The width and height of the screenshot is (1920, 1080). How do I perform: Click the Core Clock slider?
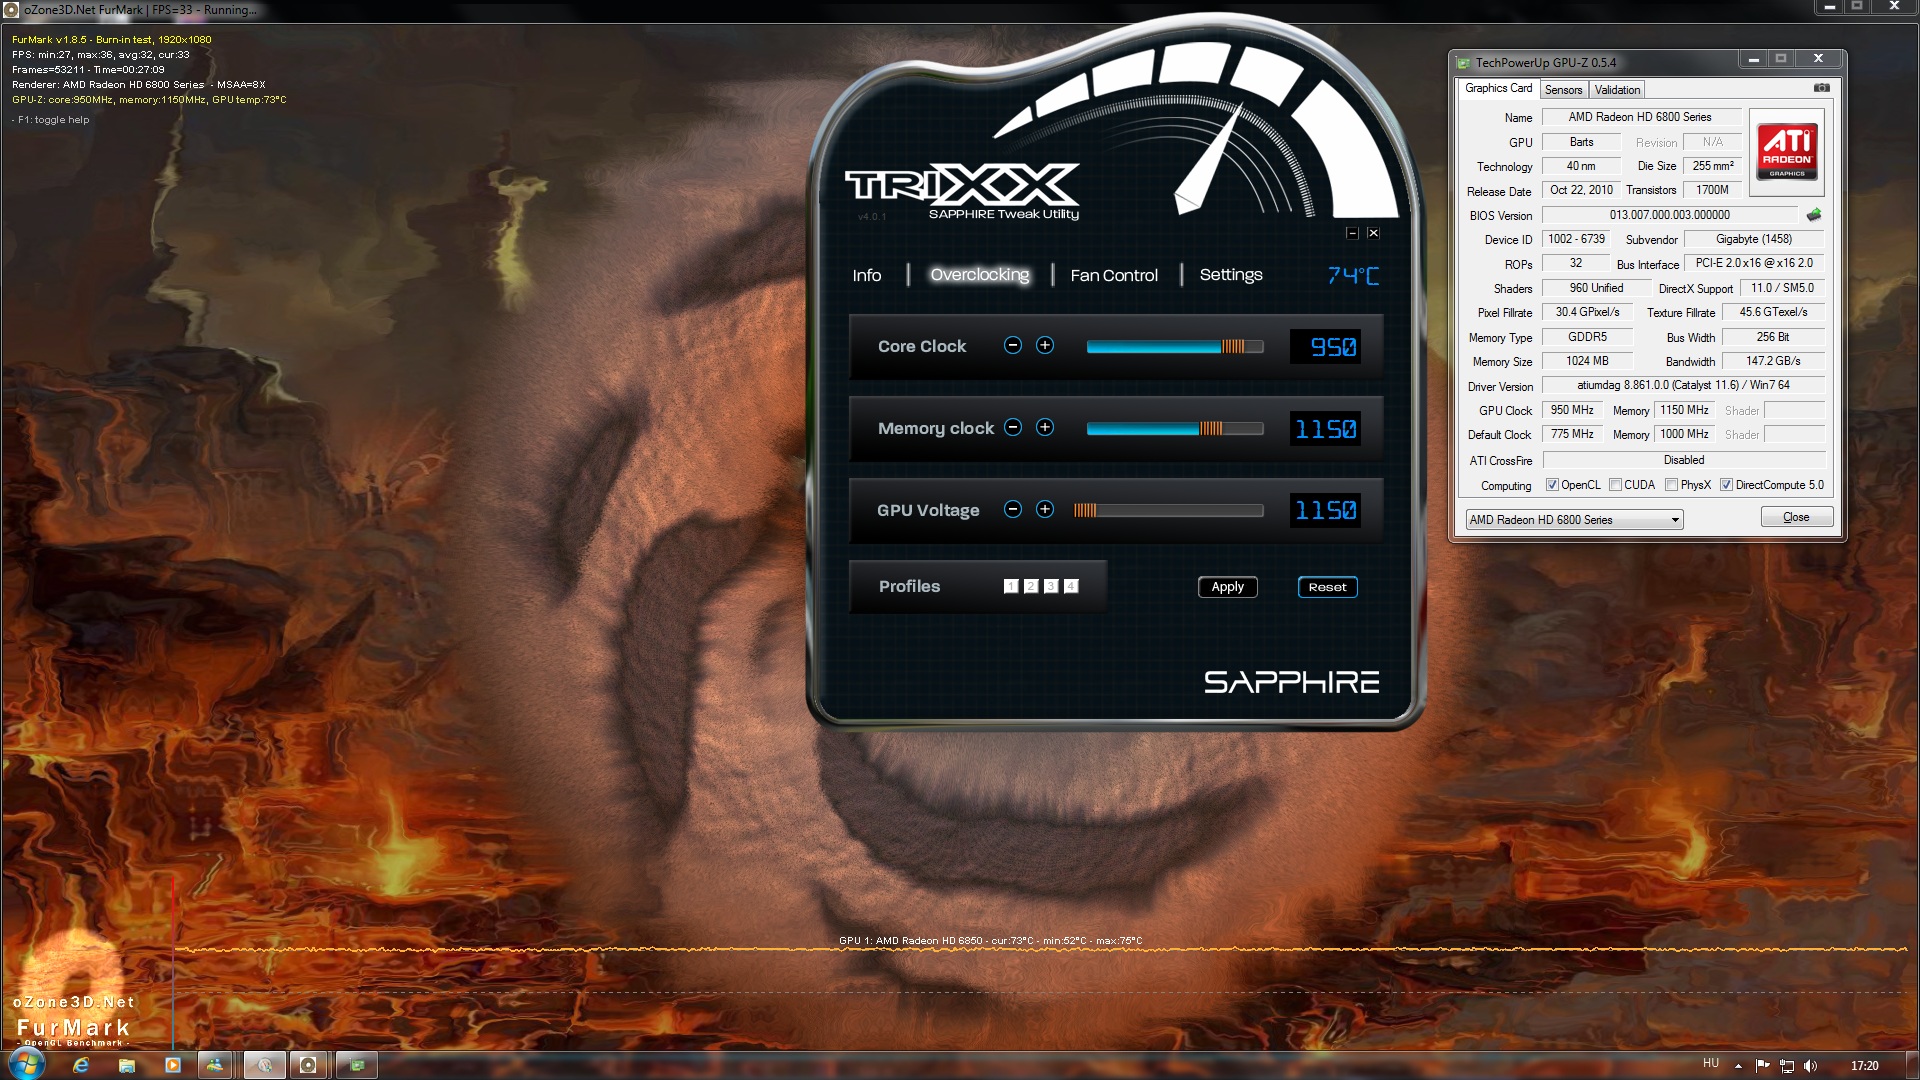coord(1175,346)
